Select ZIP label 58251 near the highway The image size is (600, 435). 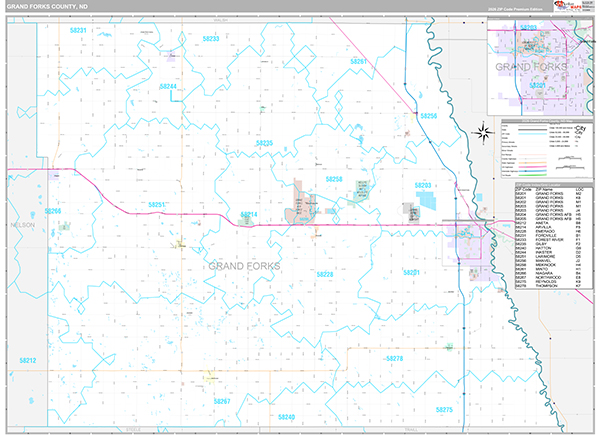(157, 205)
